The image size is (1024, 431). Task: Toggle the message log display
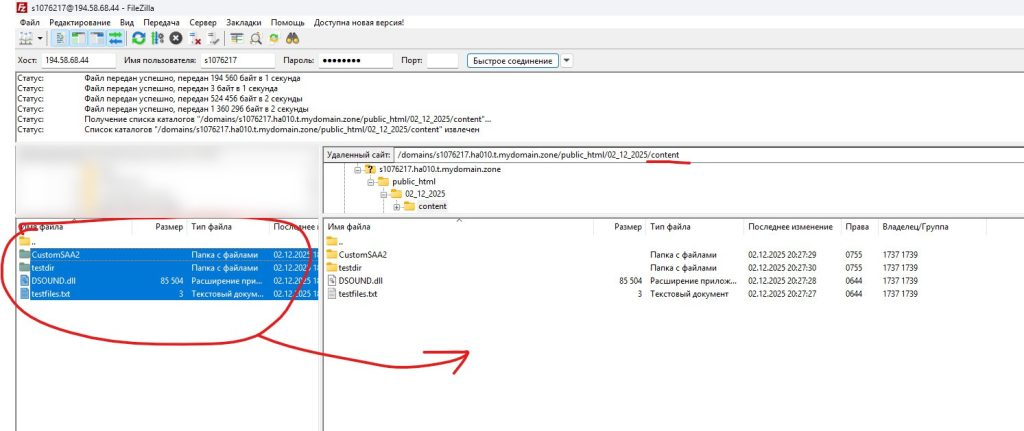coord(61,38)
